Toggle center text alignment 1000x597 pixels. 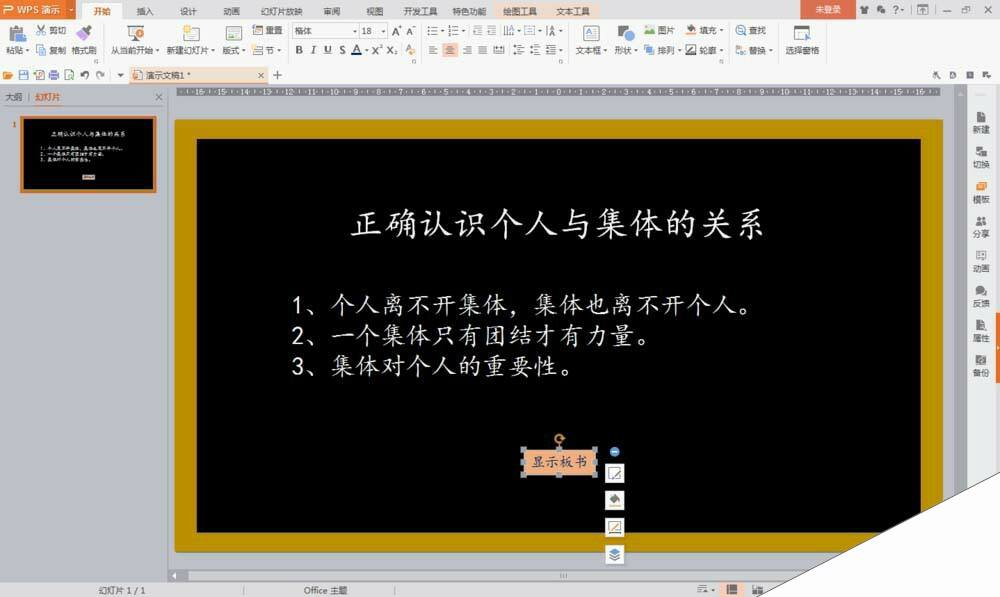pos(450,50)
